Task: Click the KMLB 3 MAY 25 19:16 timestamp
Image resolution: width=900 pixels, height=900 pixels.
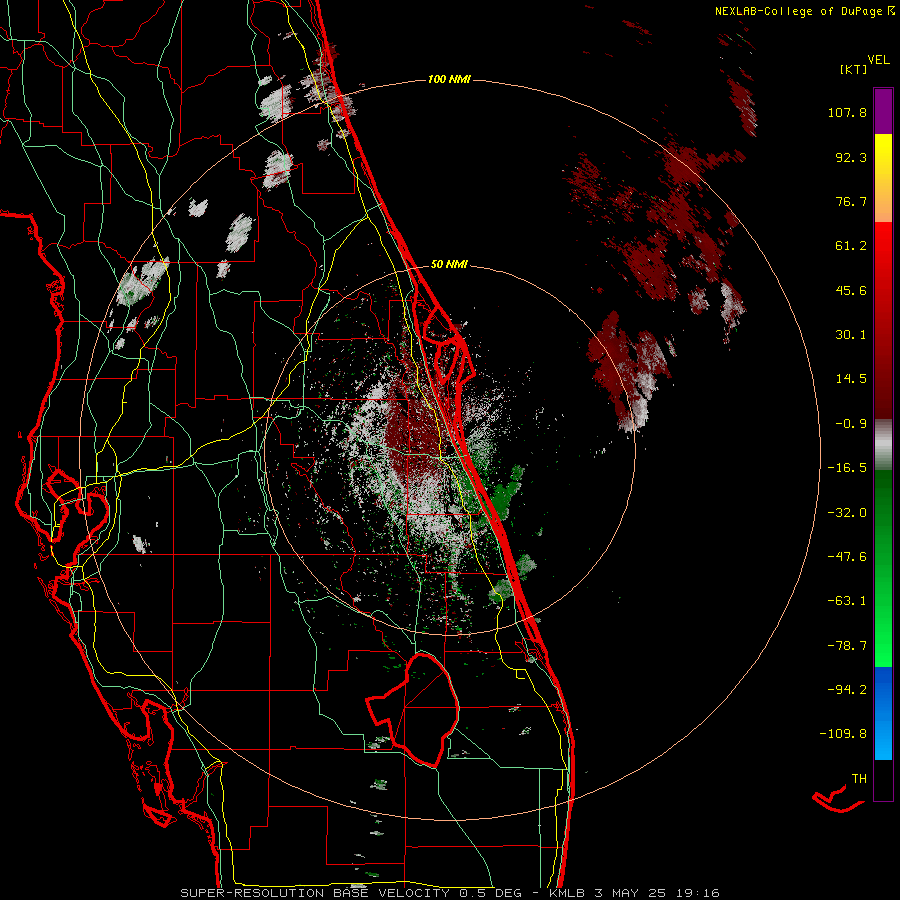Action: click(x=634, y=893)
